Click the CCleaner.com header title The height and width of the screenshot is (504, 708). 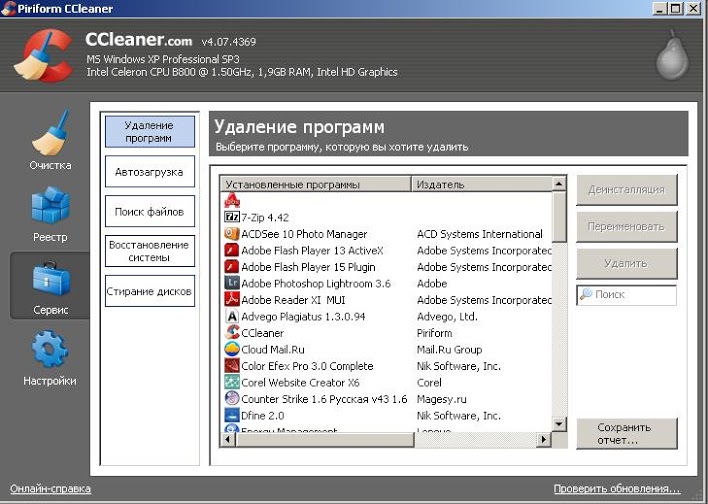pos(139,40)
